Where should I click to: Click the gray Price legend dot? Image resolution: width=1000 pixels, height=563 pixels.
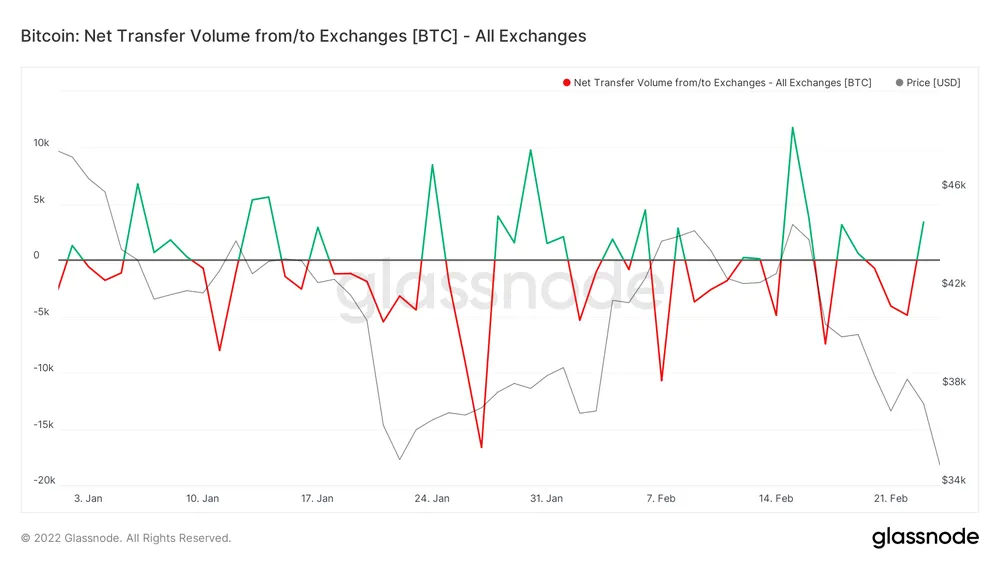(x=900, y=83)
